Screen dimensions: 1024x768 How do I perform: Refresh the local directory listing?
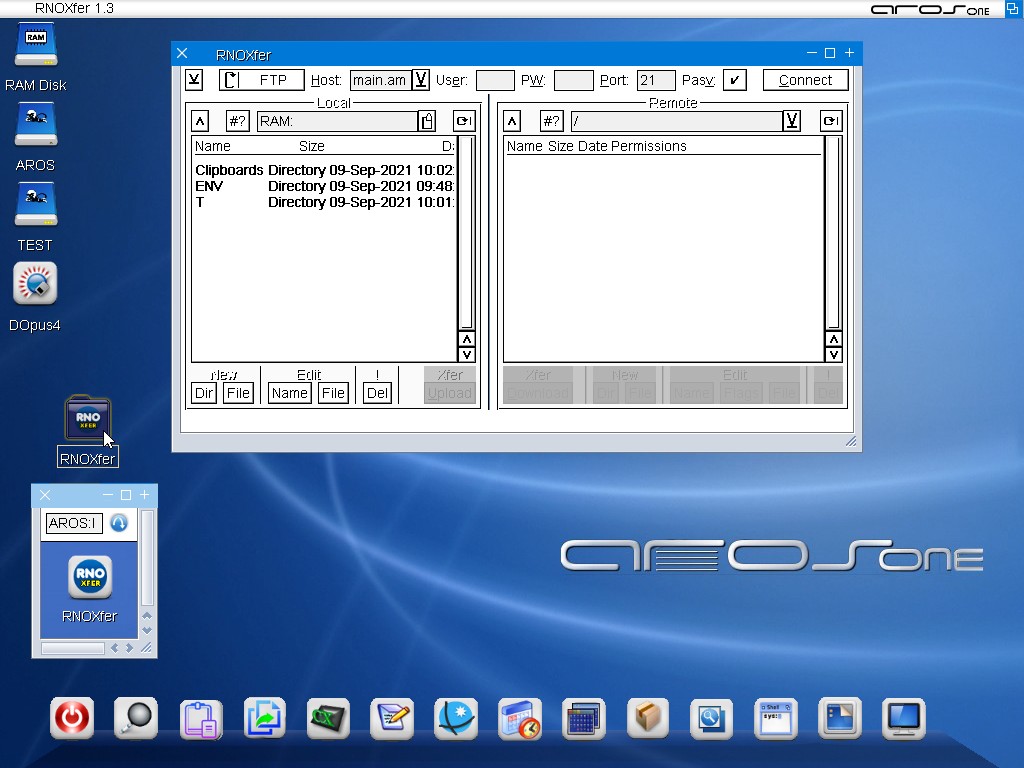point(463,121)
